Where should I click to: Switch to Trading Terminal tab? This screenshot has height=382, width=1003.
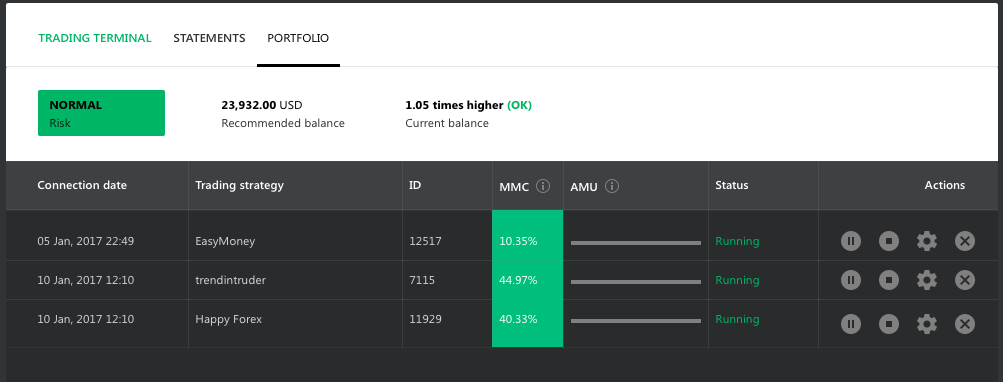click(x=95, y=38)
